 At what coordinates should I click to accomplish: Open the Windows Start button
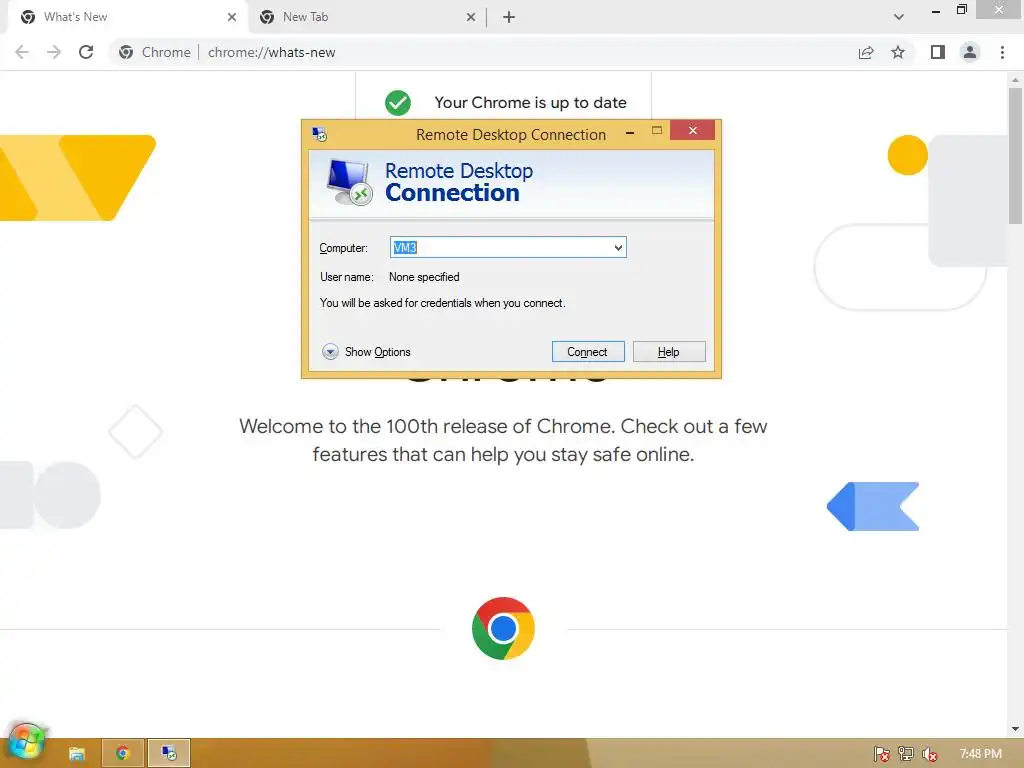(25, 743)
